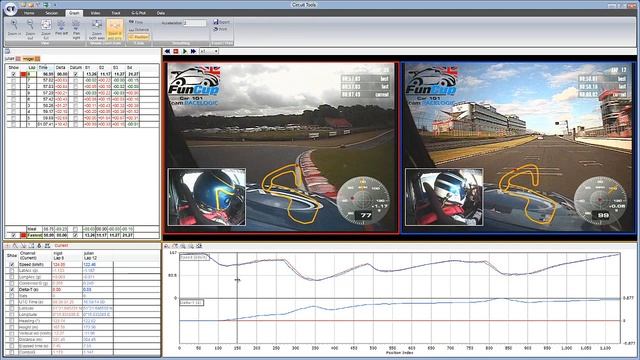The image size is (640, 360).
Task: Switch to the Data tab
Action: click(x=161, y=13)
